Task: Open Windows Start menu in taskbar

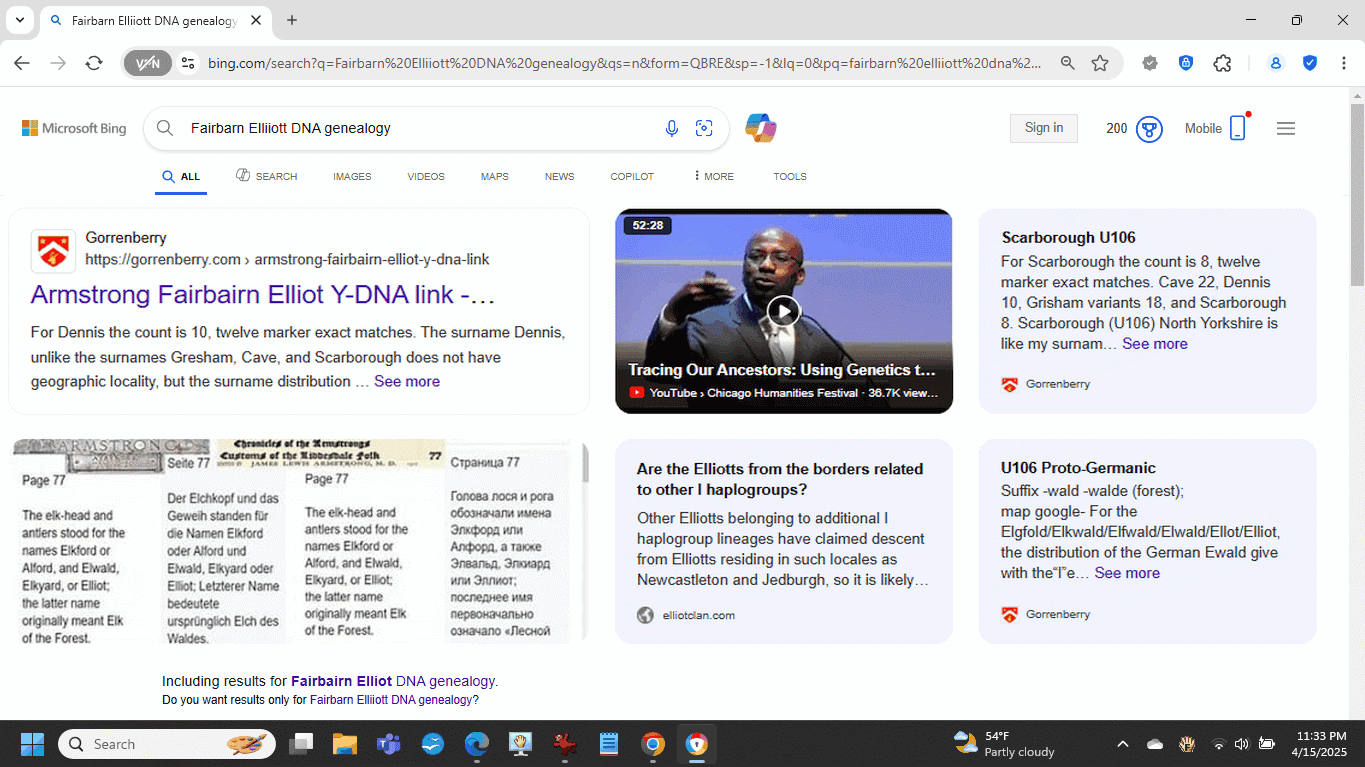Action: tap(32, 744)
